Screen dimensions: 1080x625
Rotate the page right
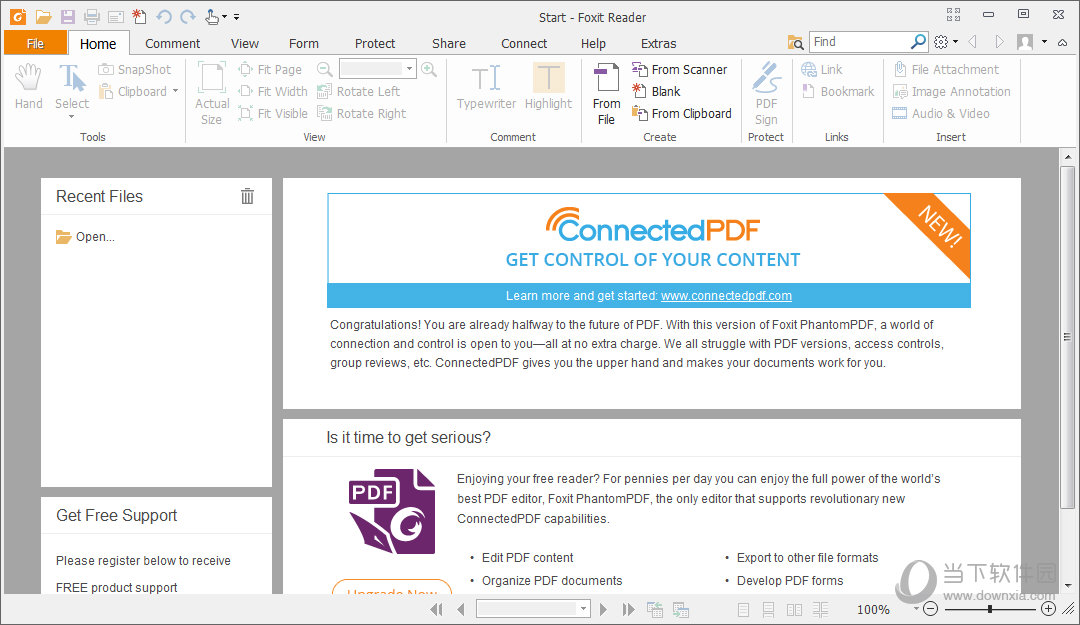[x=362, y=114]
